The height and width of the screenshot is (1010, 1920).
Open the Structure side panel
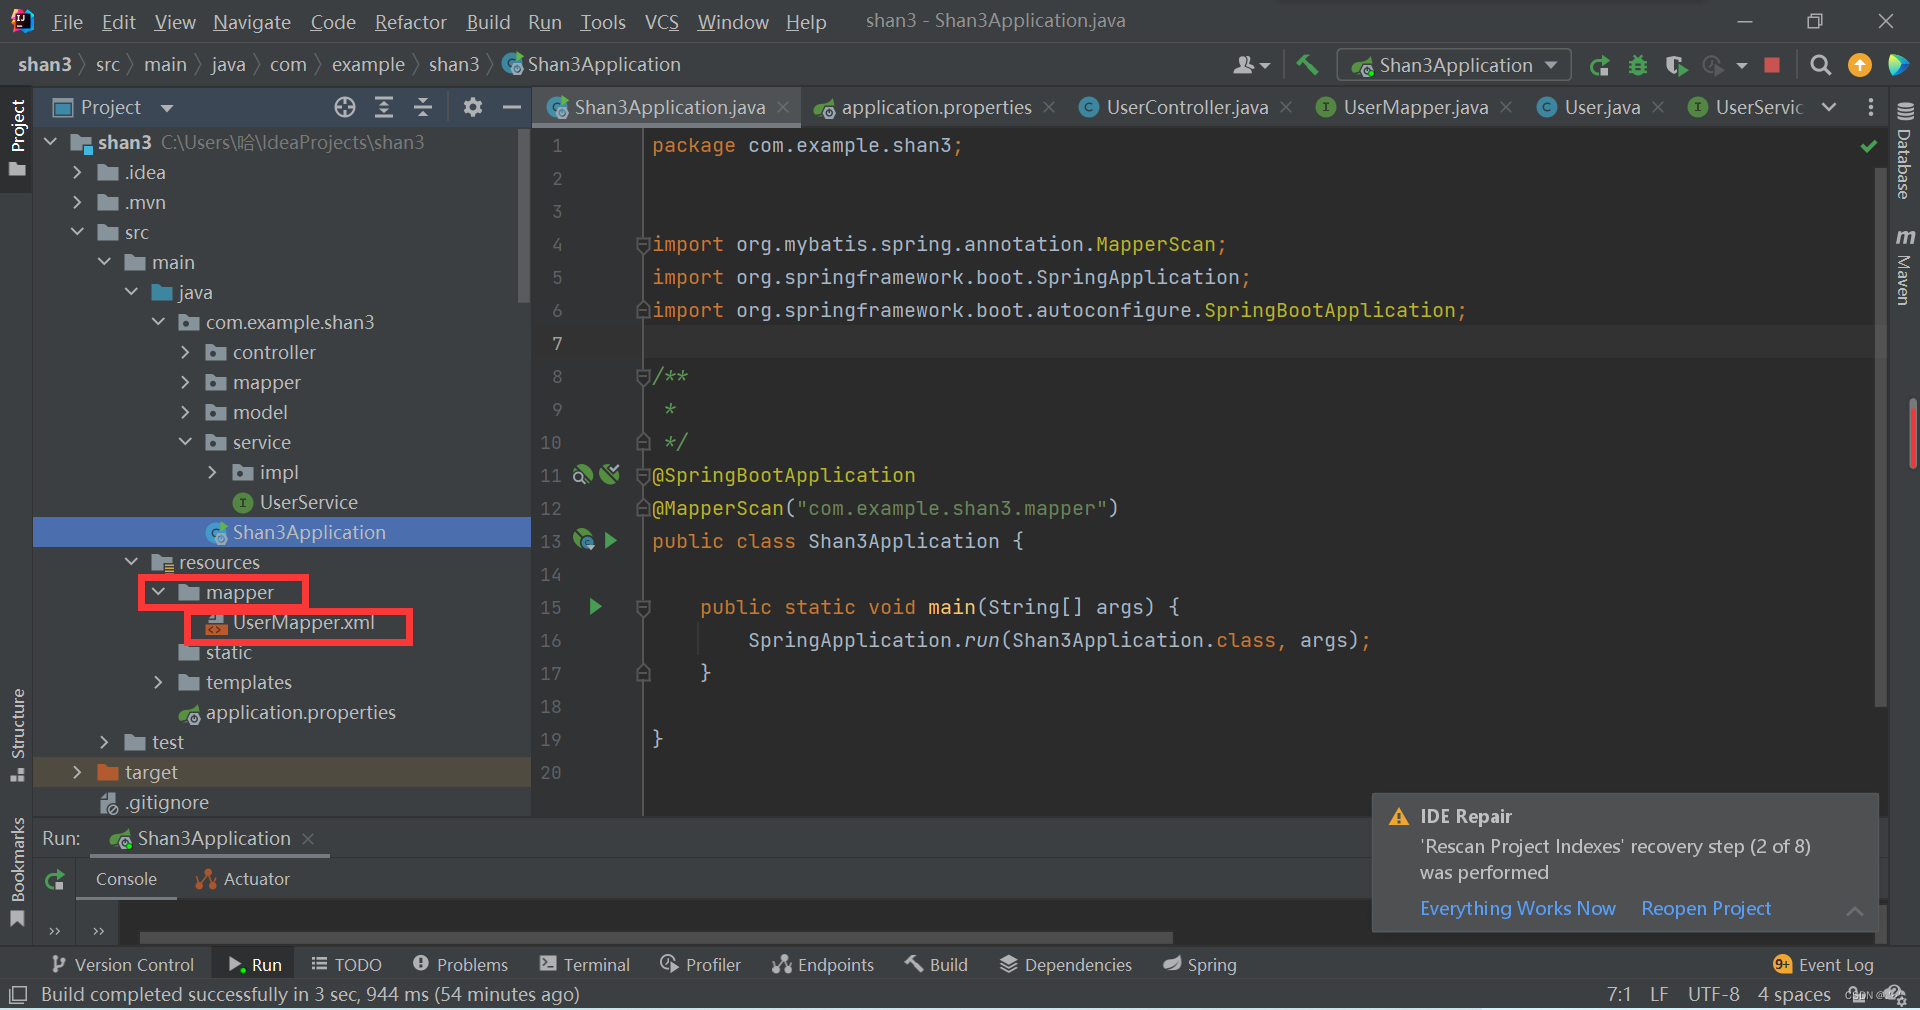point(17,735)
